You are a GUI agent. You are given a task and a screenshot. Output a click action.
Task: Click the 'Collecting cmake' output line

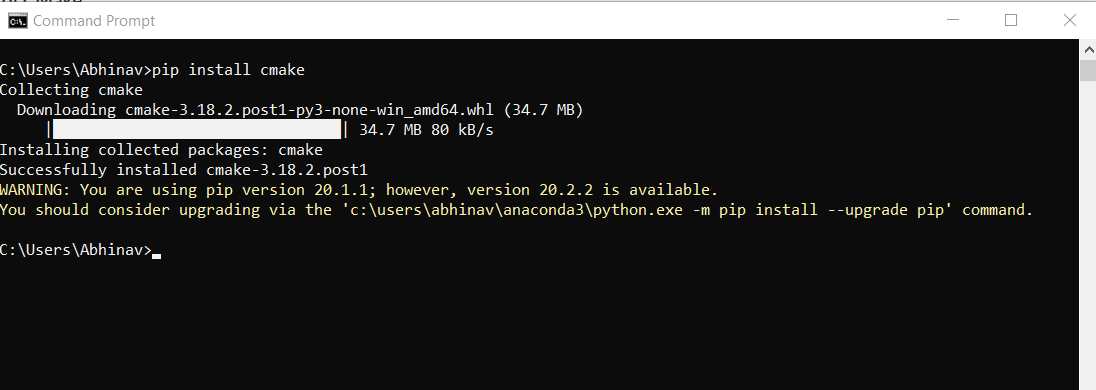71,90
